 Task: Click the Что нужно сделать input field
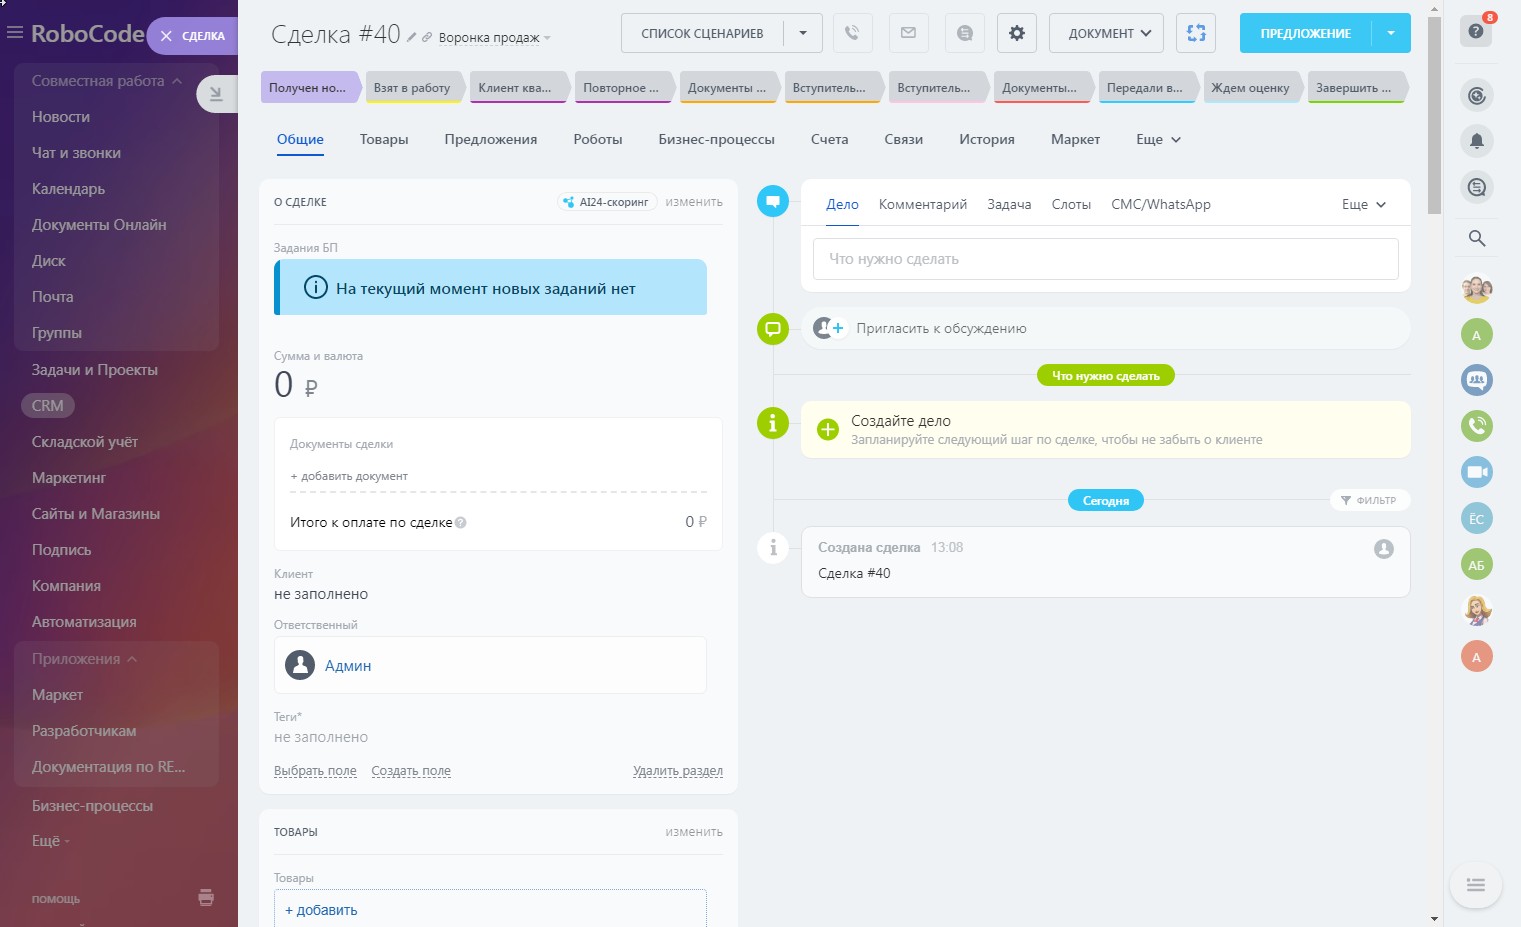click(x=1105, y=259)
